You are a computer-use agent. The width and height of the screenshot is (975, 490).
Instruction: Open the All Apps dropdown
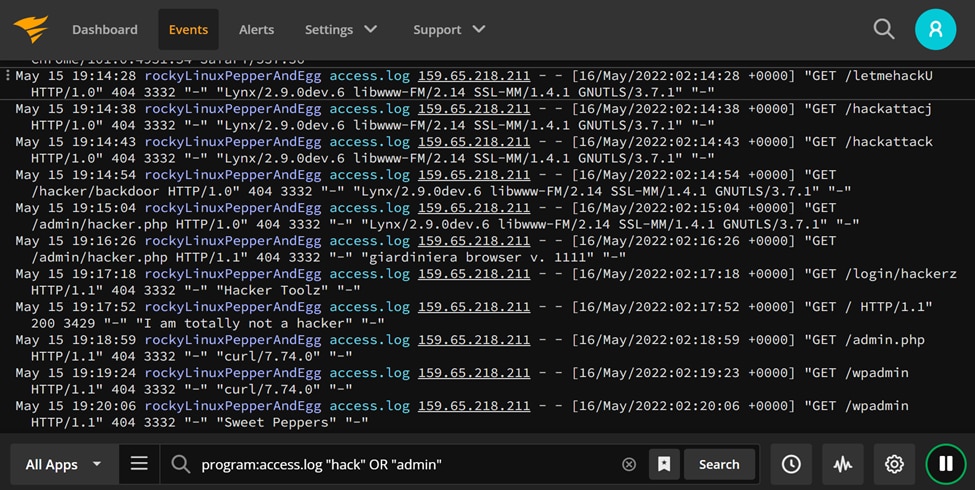pos(63,464)
